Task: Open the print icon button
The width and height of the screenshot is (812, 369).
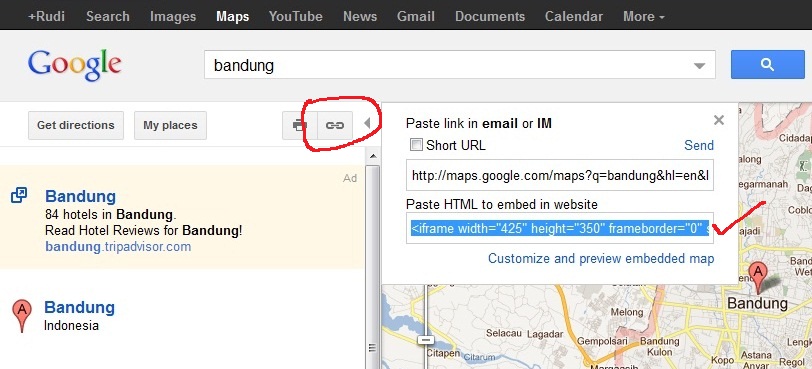Action: click(x=300, y=125)
